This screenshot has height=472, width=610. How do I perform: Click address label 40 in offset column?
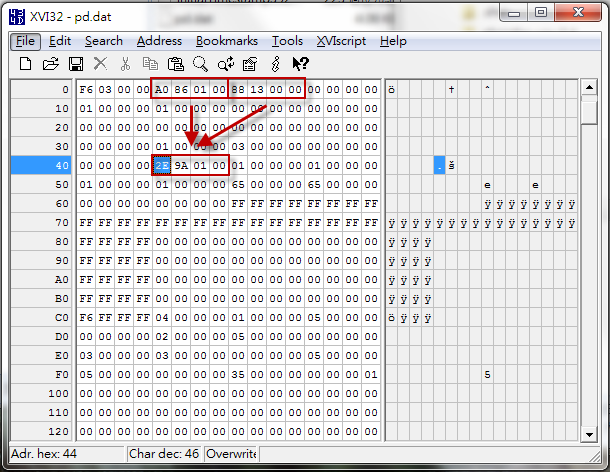click(x=41, y=166)
